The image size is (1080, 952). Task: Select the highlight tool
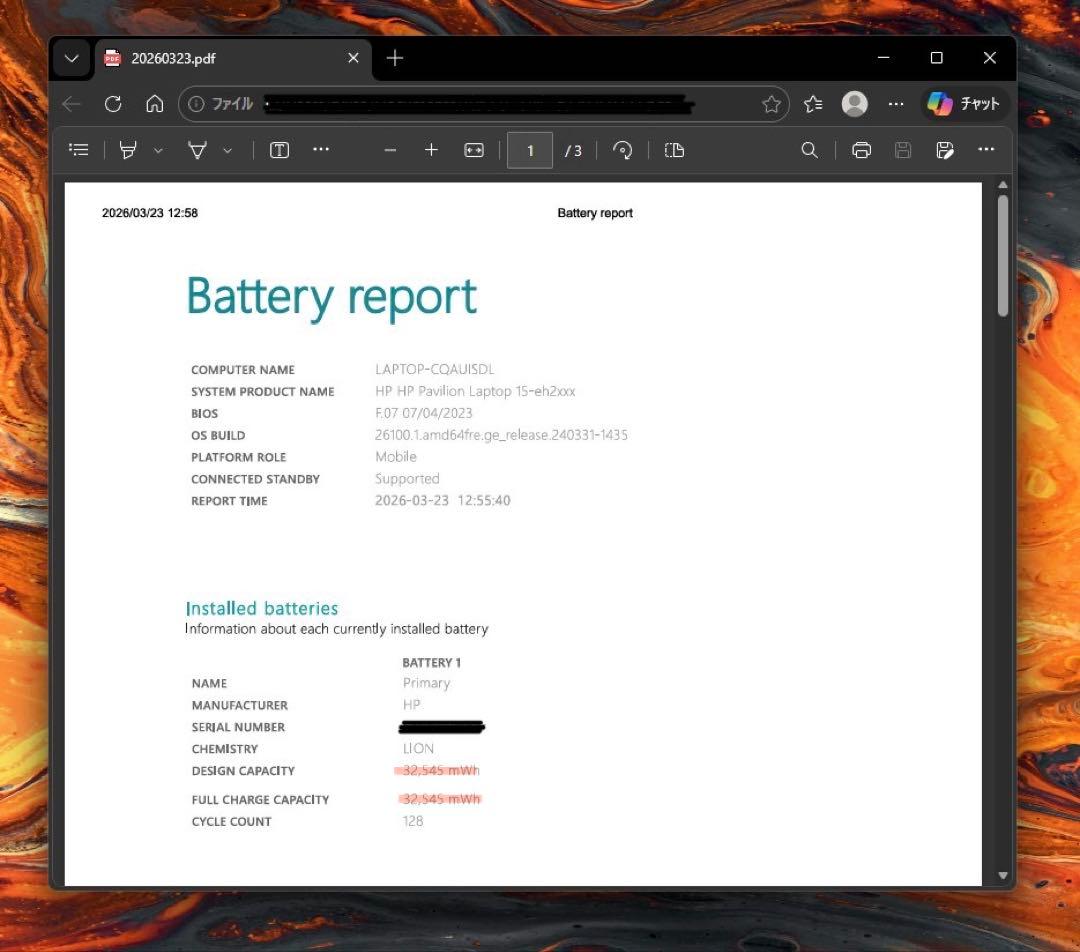point(127,150)
